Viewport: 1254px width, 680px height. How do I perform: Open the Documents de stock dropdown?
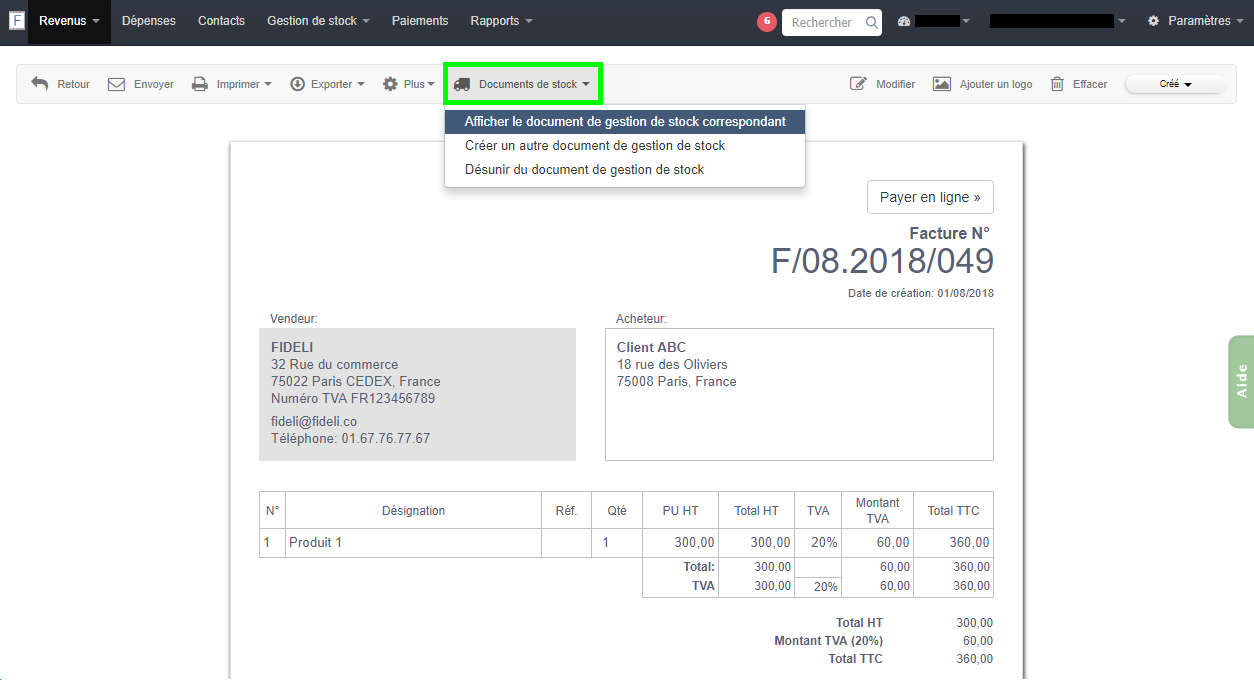click(522, 84)
